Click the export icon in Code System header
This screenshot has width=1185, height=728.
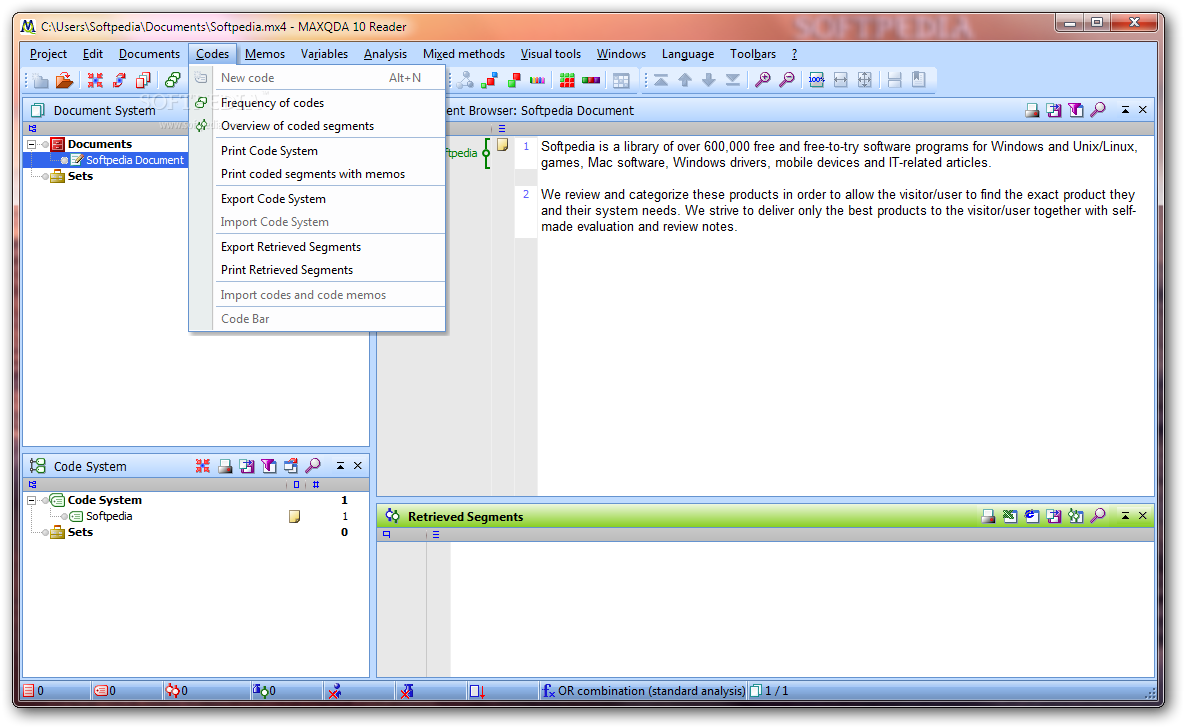click(x=247, y=466)
